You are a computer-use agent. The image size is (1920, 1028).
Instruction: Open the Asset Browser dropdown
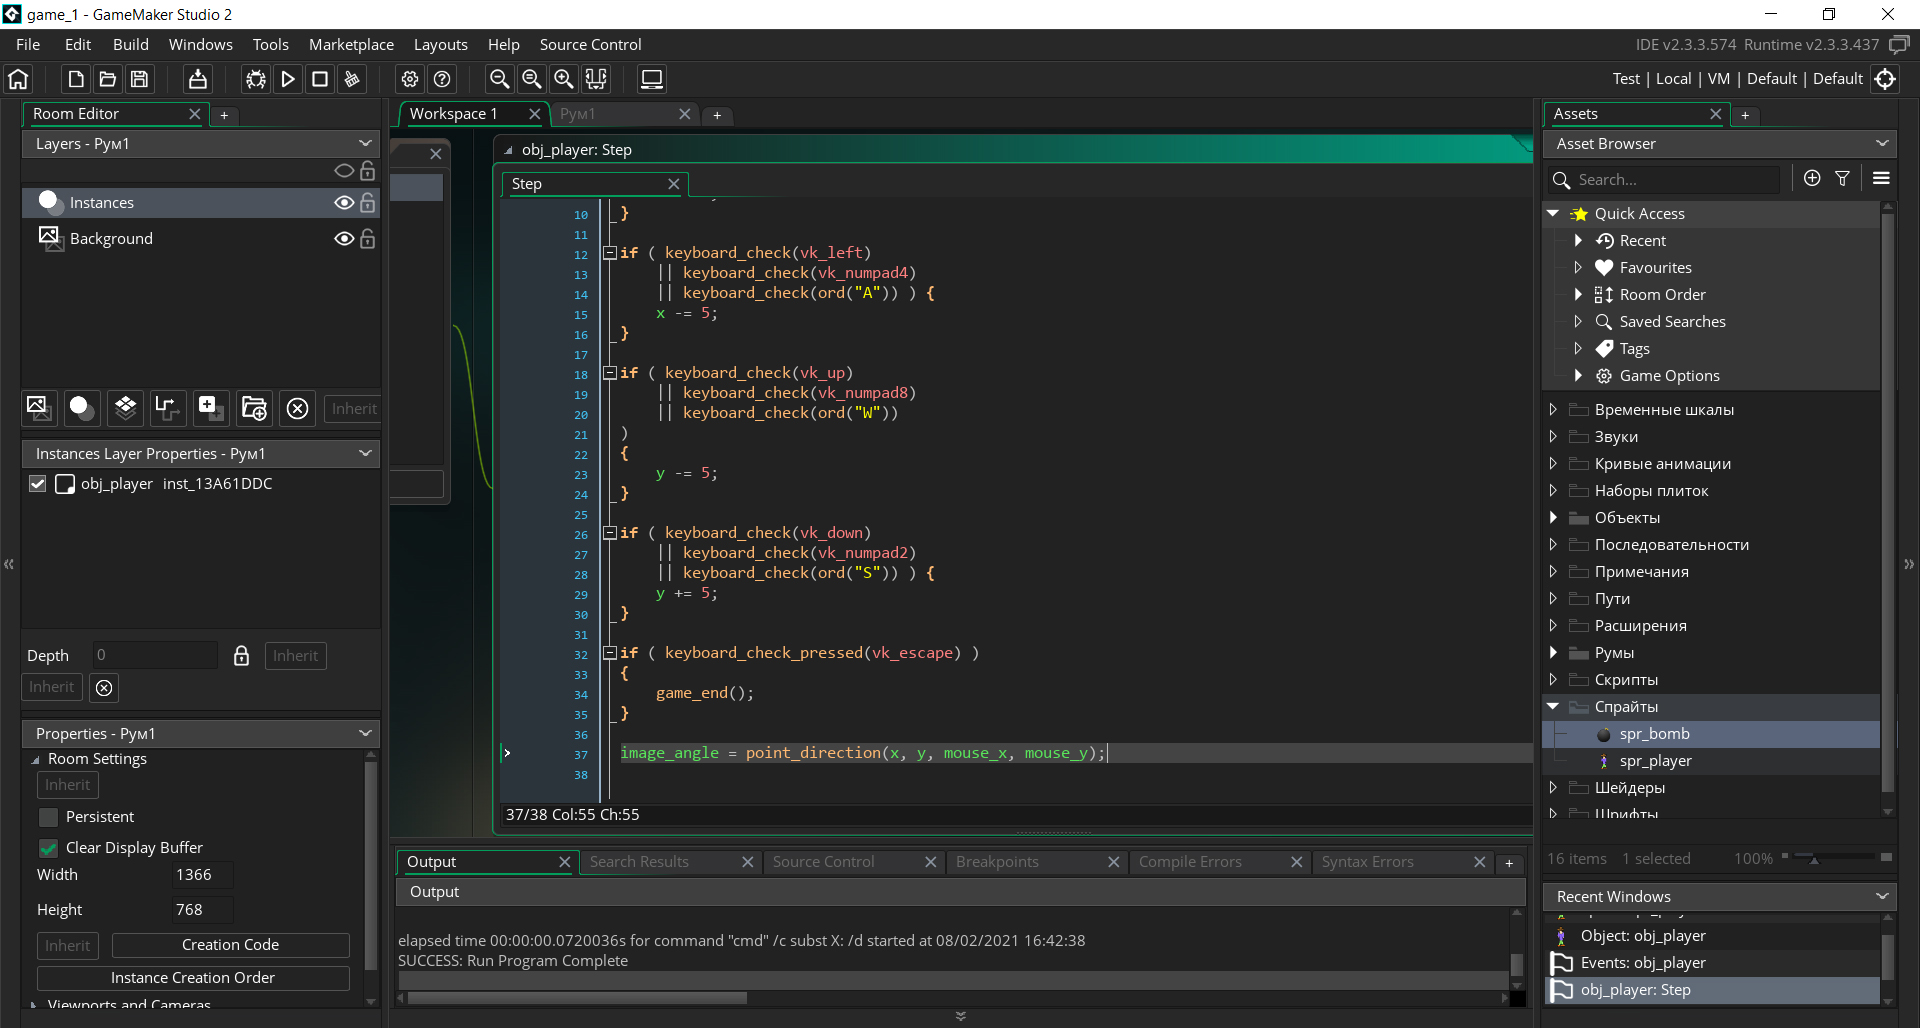1882,143
